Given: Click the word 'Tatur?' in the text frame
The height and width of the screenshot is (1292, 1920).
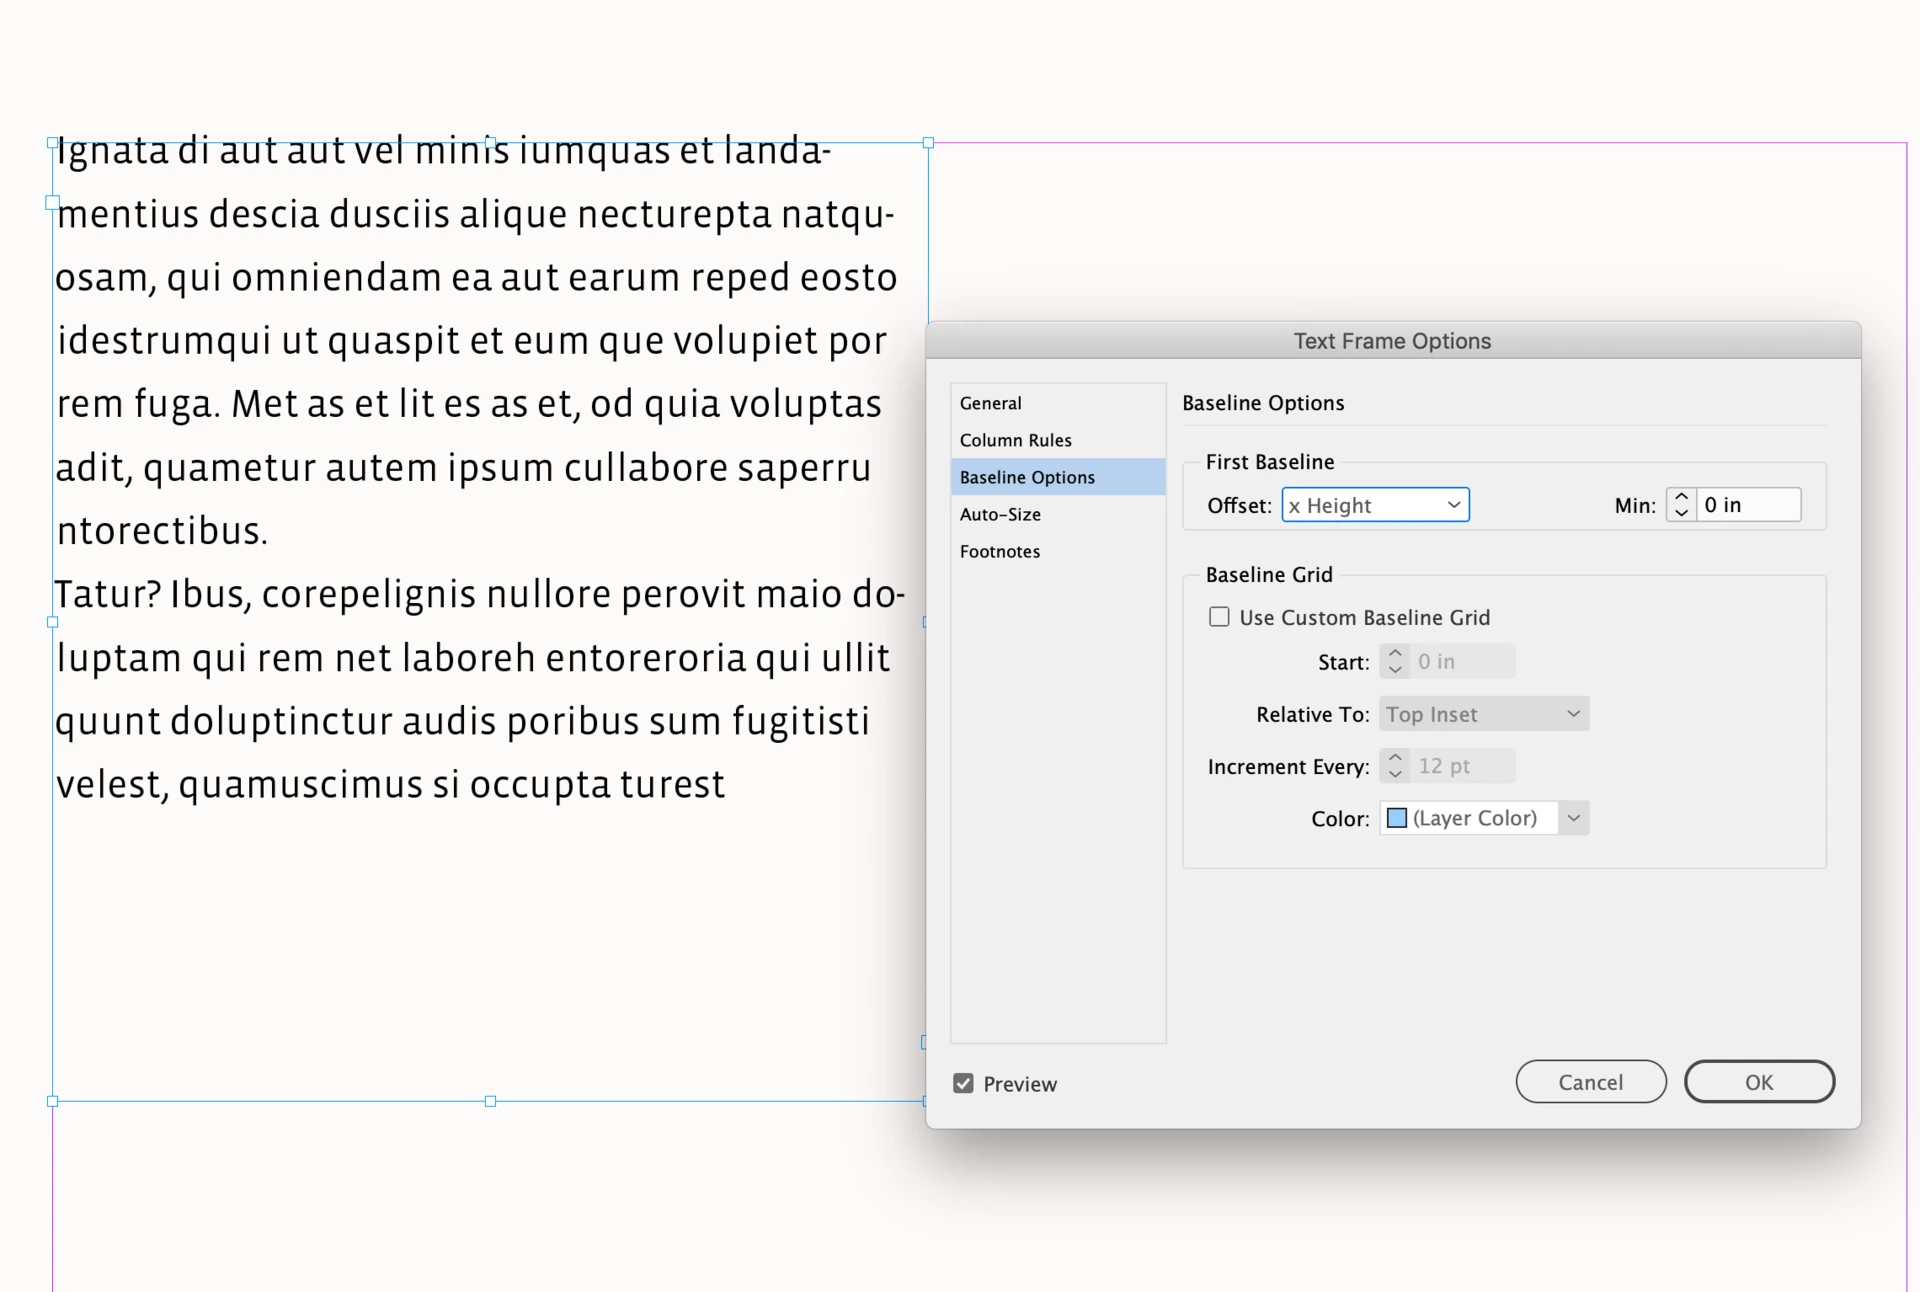Looking at the screenshot, I should (107, 594).
